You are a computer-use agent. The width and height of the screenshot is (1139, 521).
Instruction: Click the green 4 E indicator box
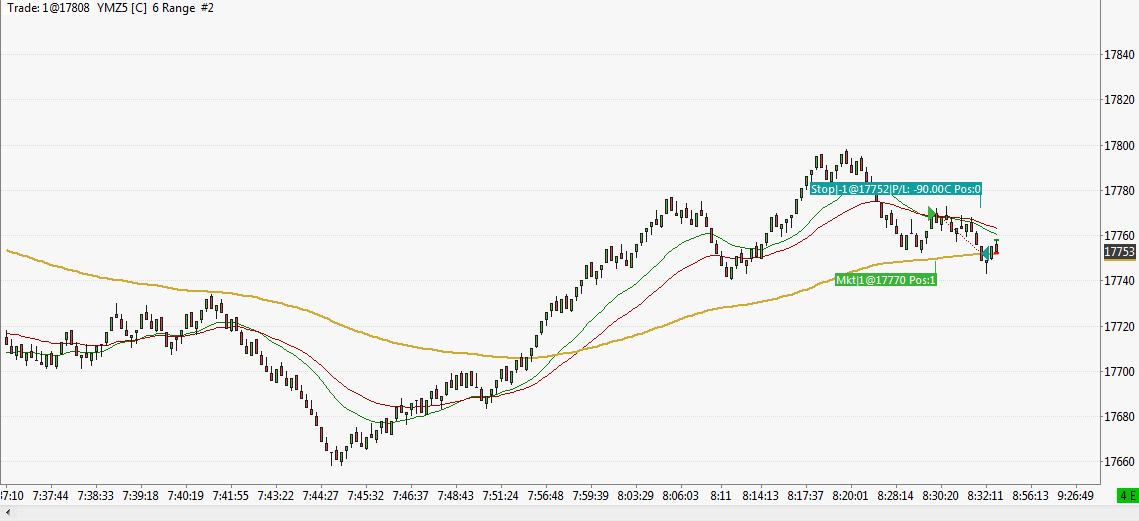1127,496
